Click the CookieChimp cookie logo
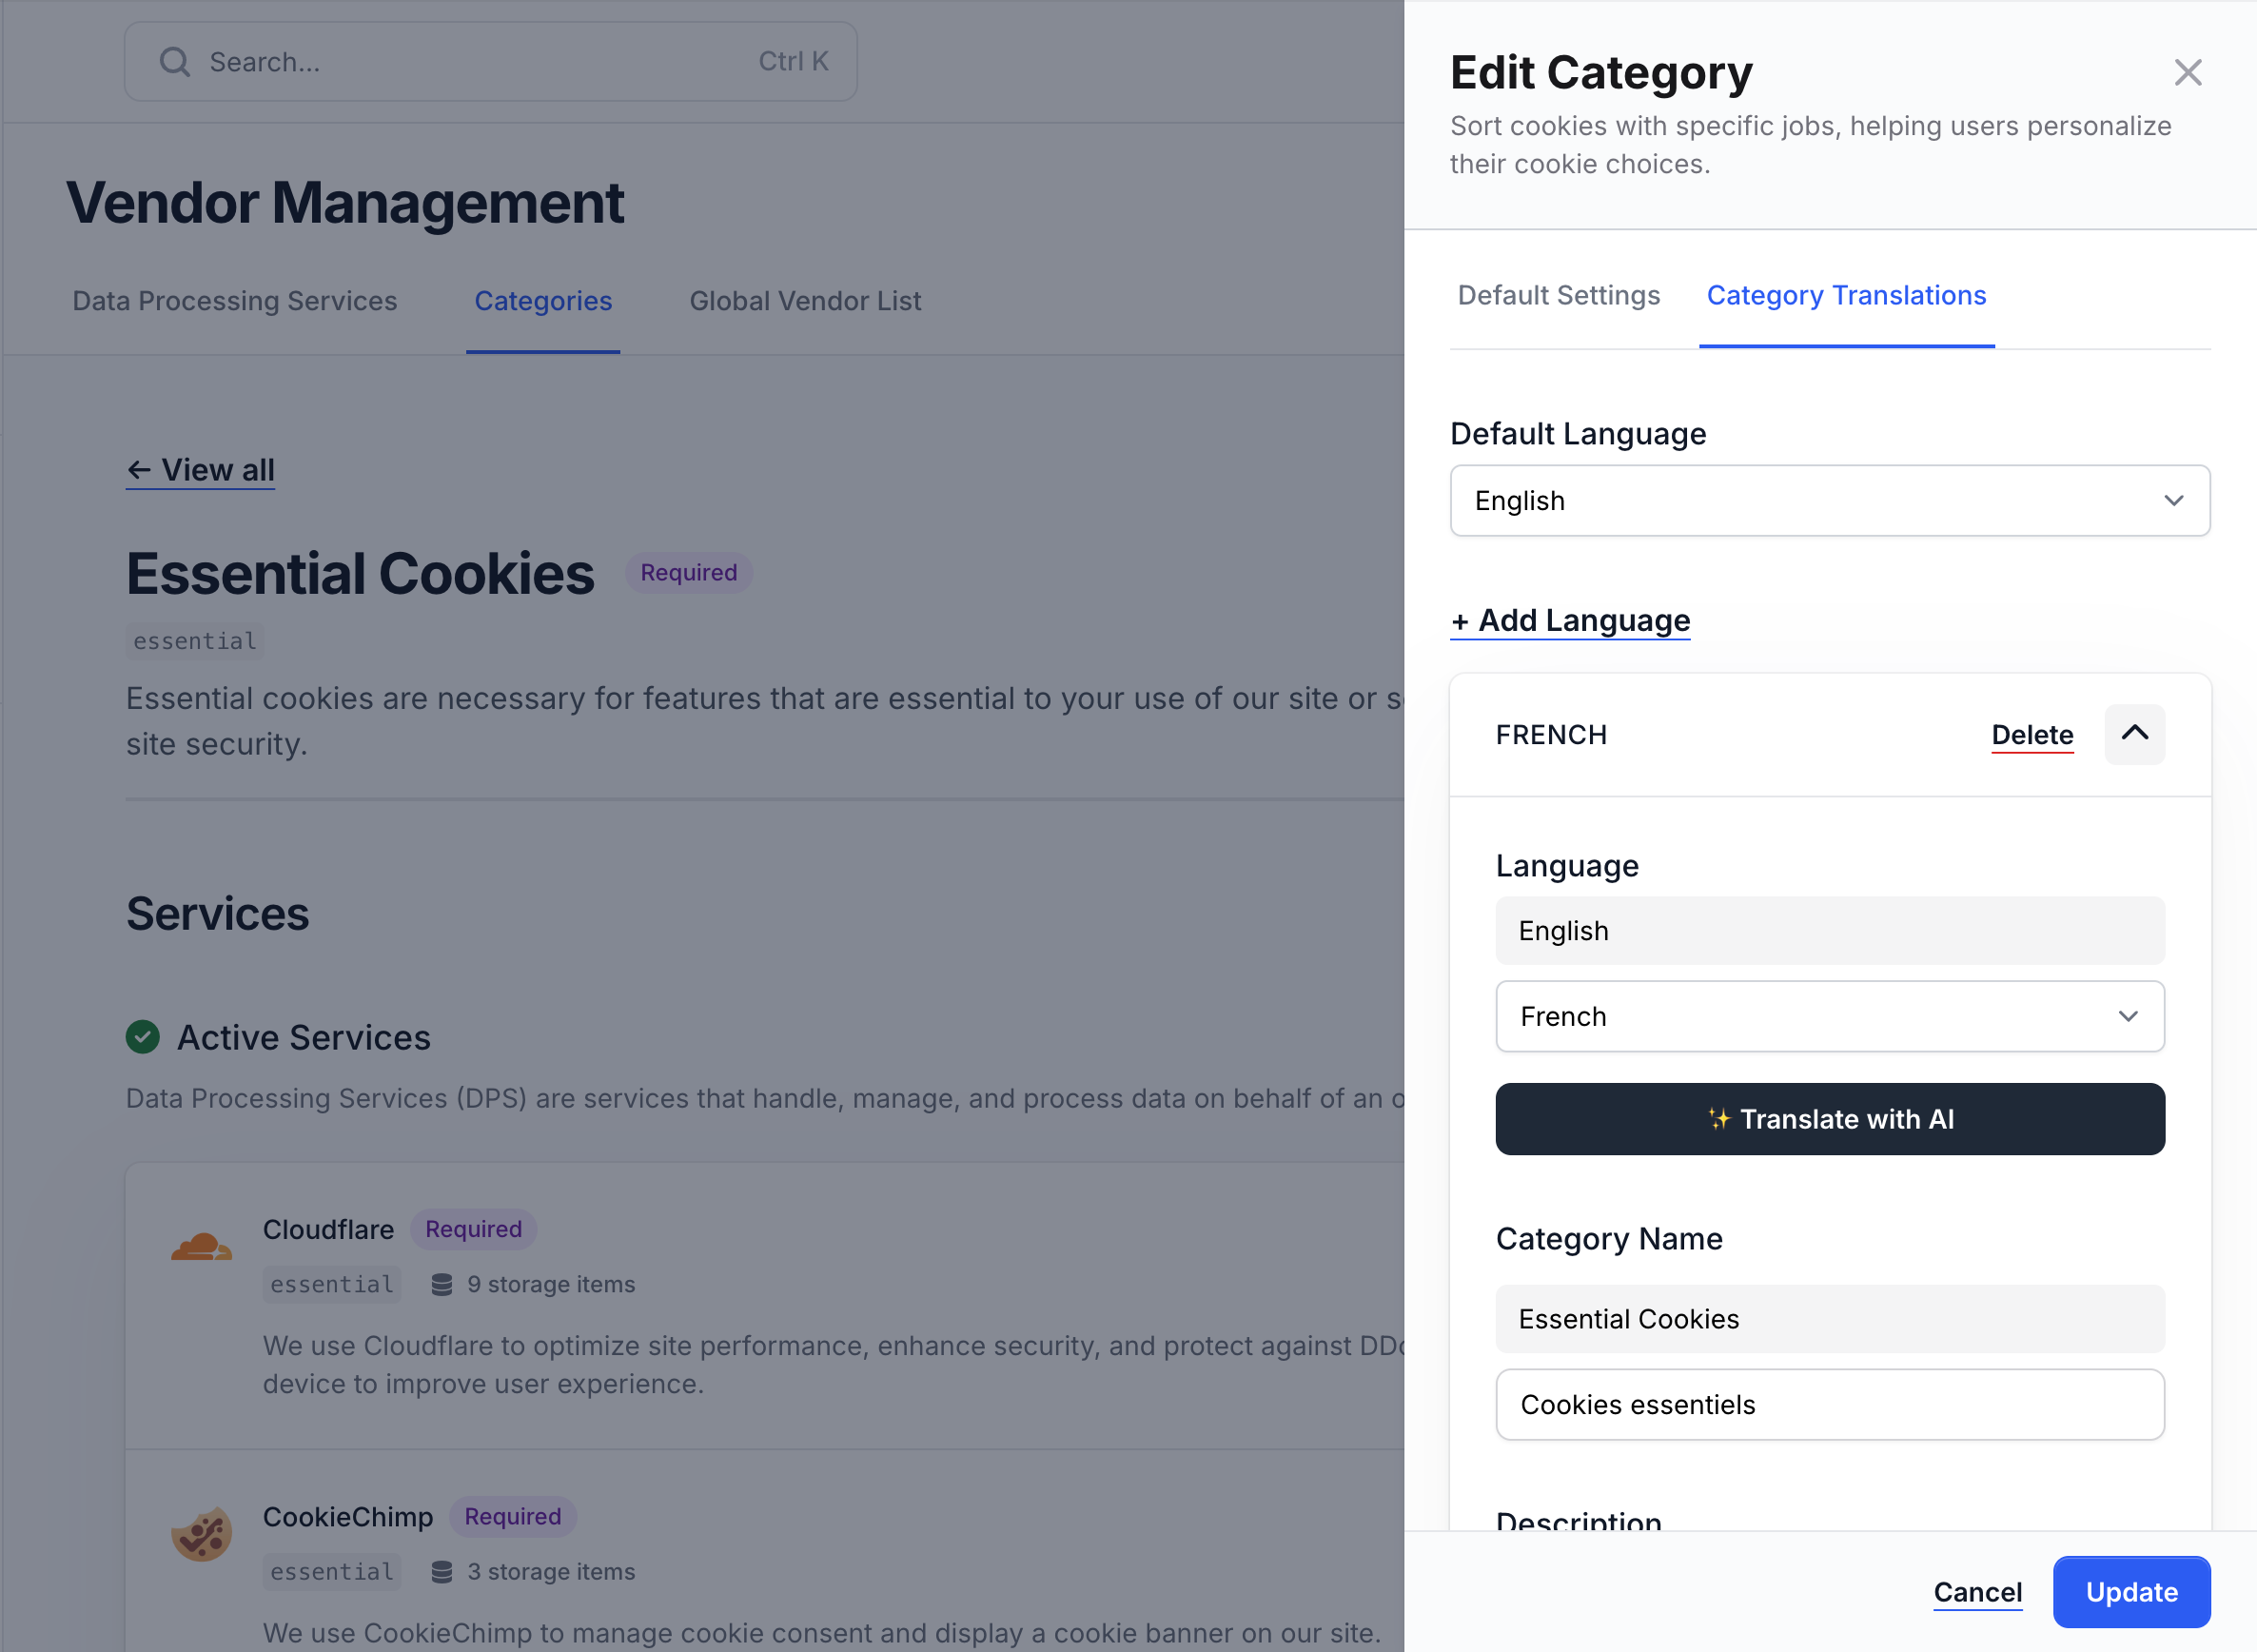 [201, 1533]
